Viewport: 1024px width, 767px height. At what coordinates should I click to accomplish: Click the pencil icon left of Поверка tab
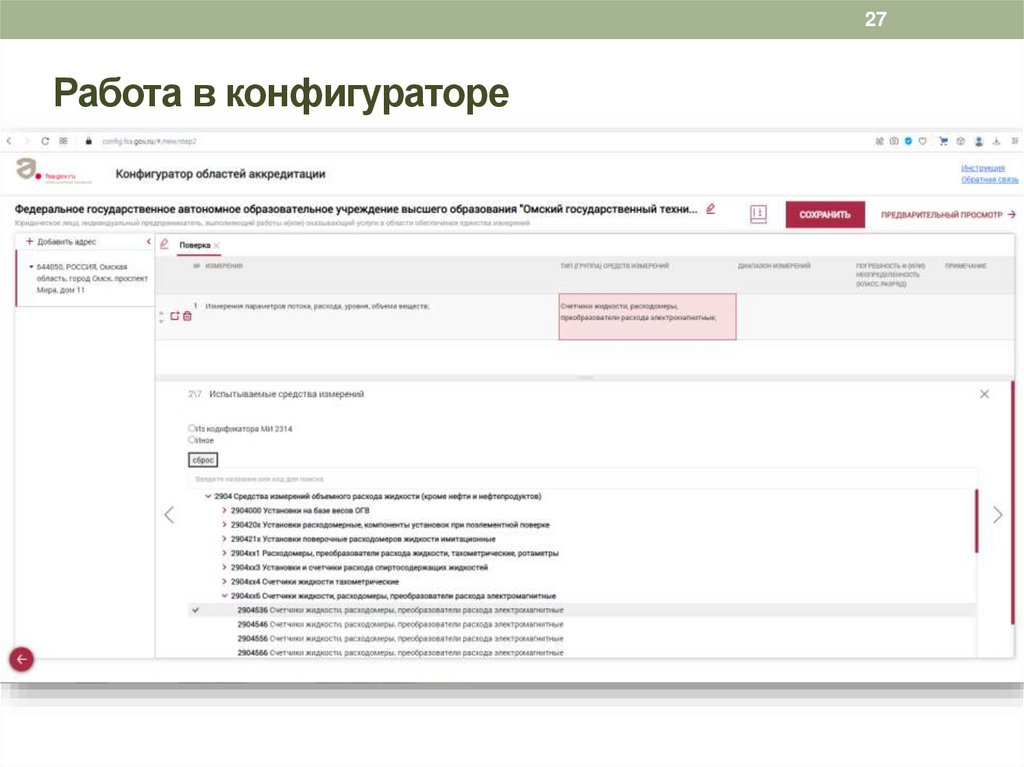[164, 244]
